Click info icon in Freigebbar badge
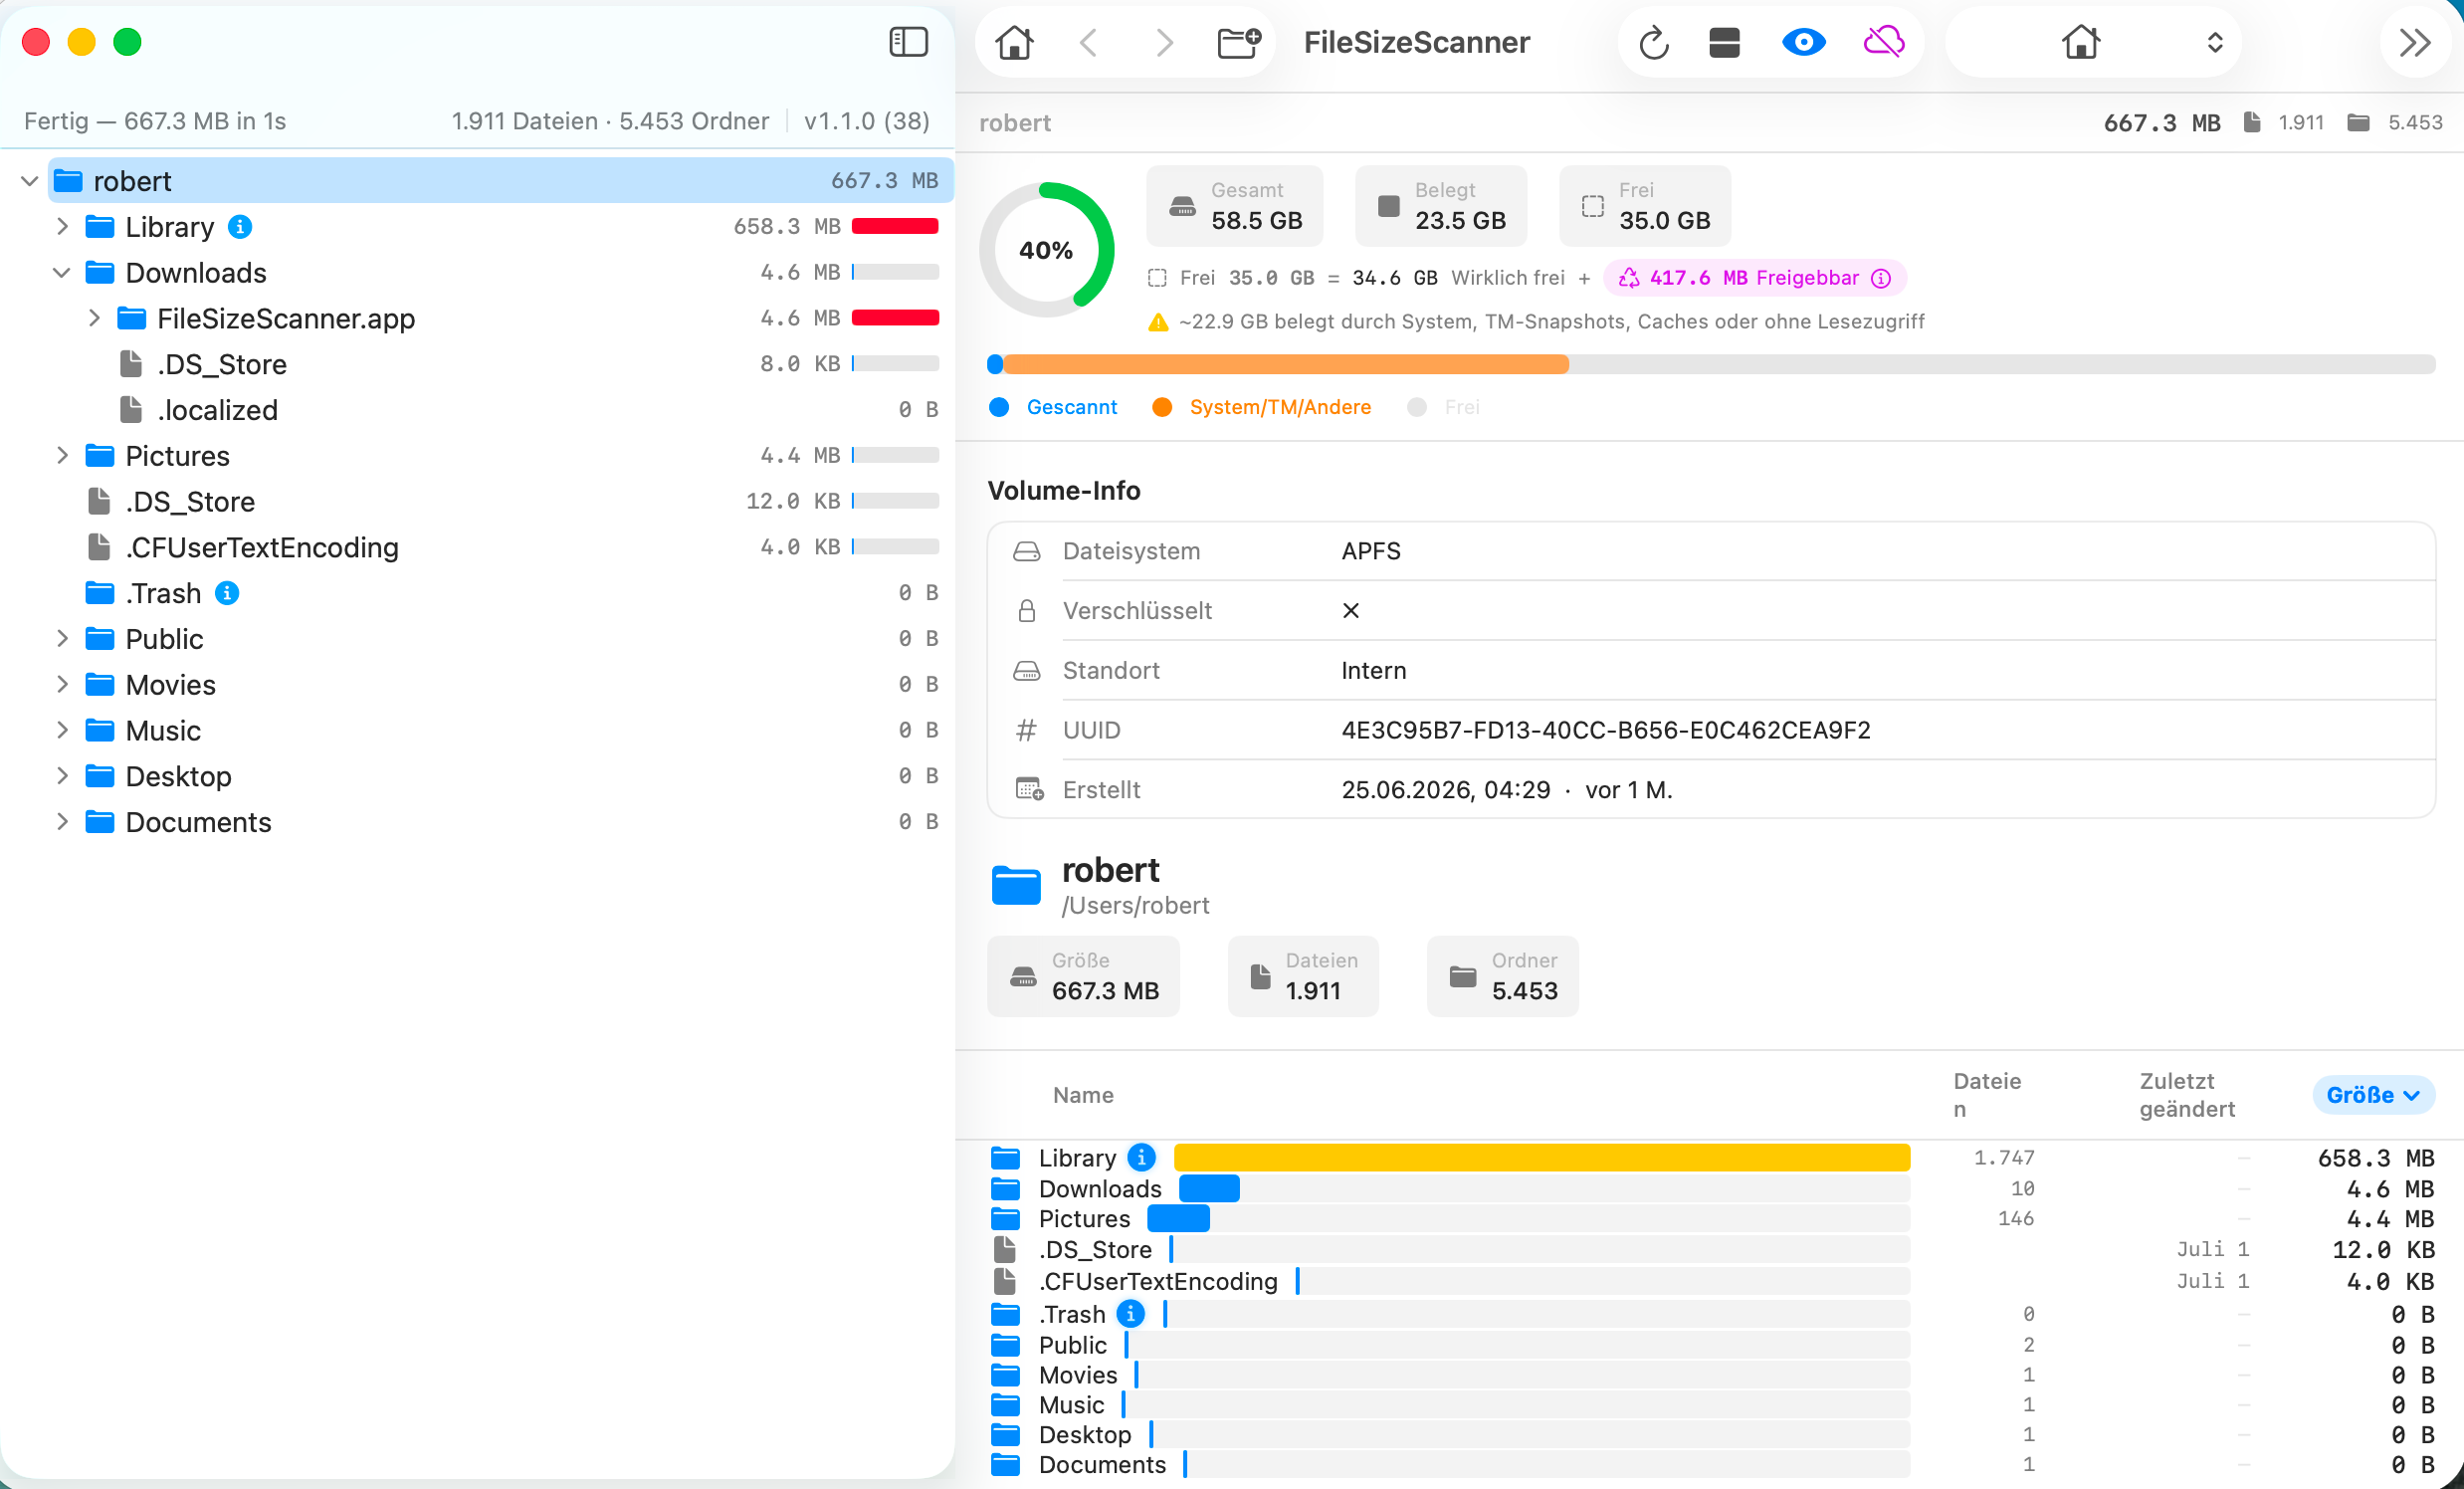This screenshot has width=2464, height=1489. 1881,278
